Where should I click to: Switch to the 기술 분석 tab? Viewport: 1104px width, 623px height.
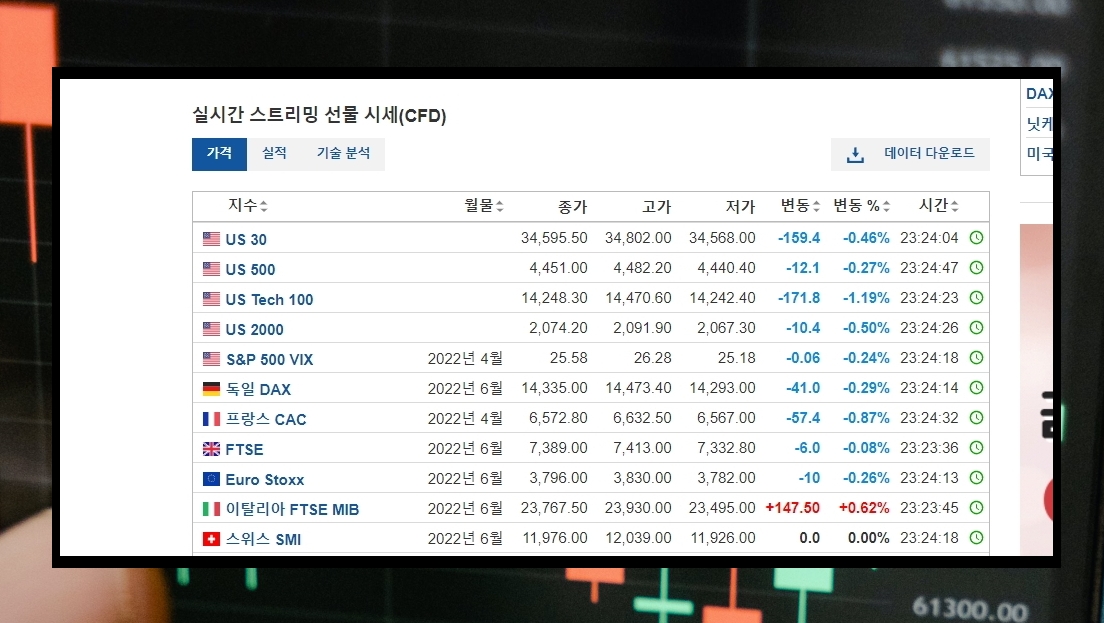point(344,154)
